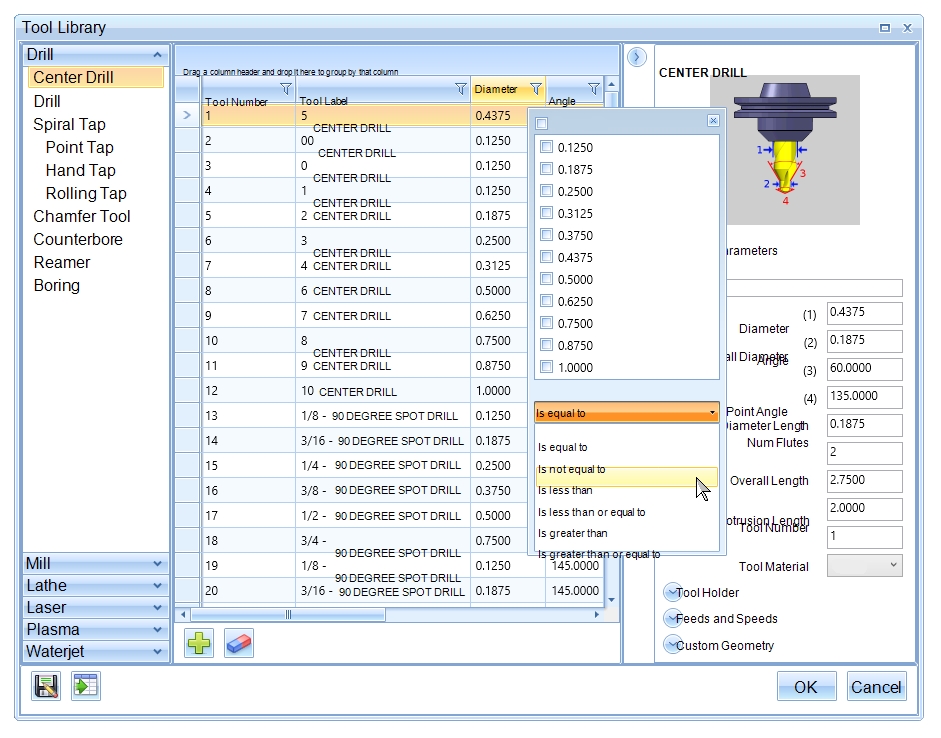This screenshot has width=941, height=738.
Task: Click the save tool library icon
Action: coord(46,686)
